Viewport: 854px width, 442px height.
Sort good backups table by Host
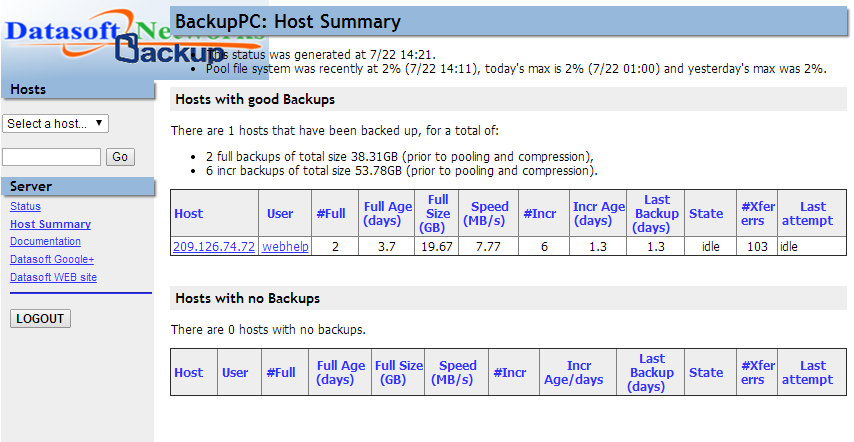coord(188,213)
